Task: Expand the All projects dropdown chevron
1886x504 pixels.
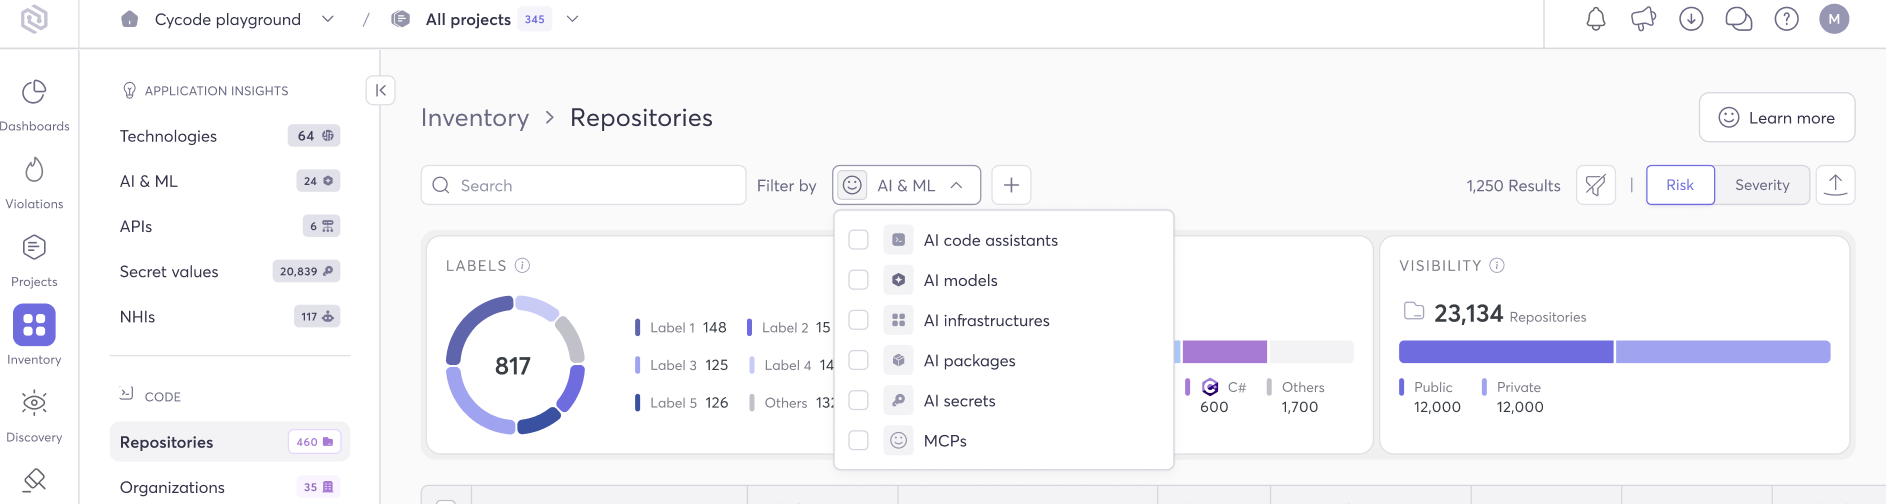Action: click(x=573, y=19)
